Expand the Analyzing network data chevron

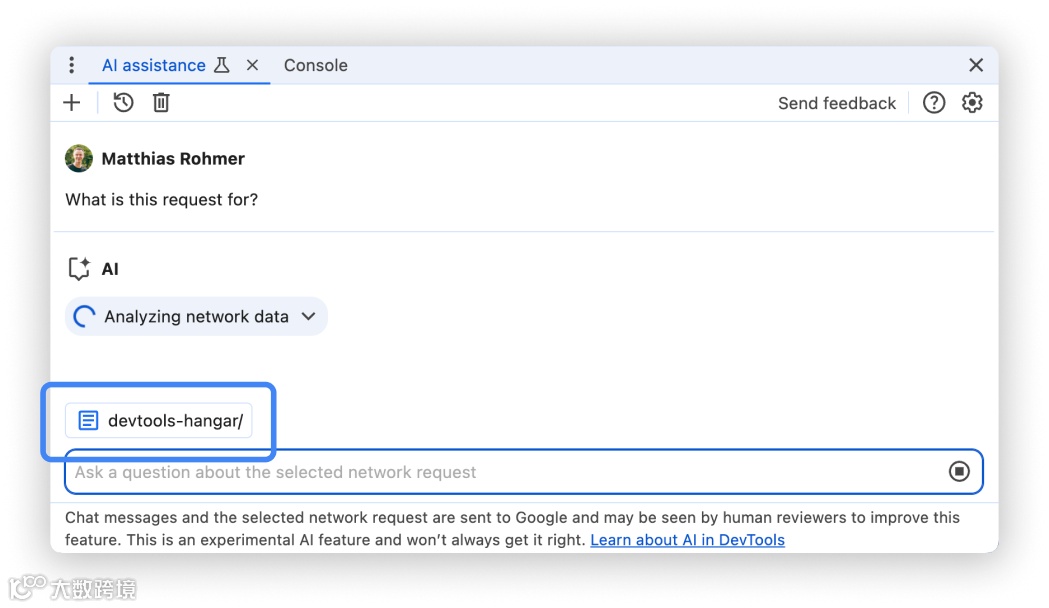(x=308, y=316)
